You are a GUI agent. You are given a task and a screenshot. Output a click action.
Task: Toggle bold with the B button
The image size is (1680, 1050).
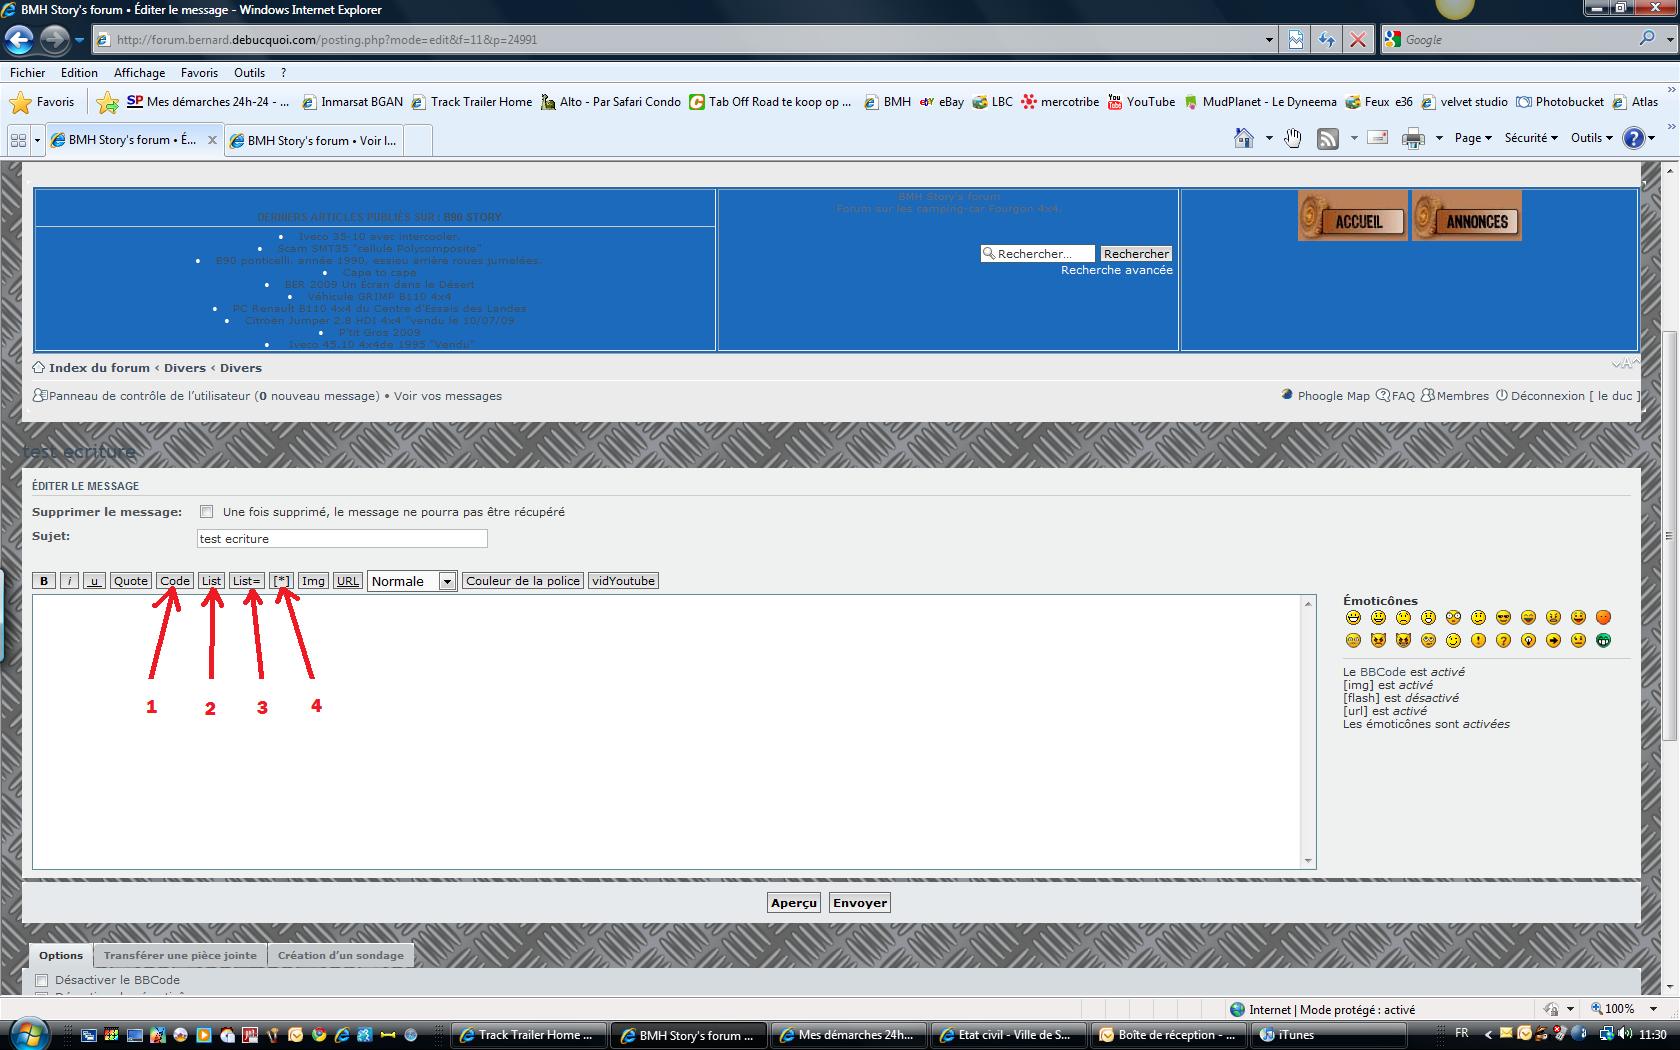pyautogui.click(x=44, y=581)
